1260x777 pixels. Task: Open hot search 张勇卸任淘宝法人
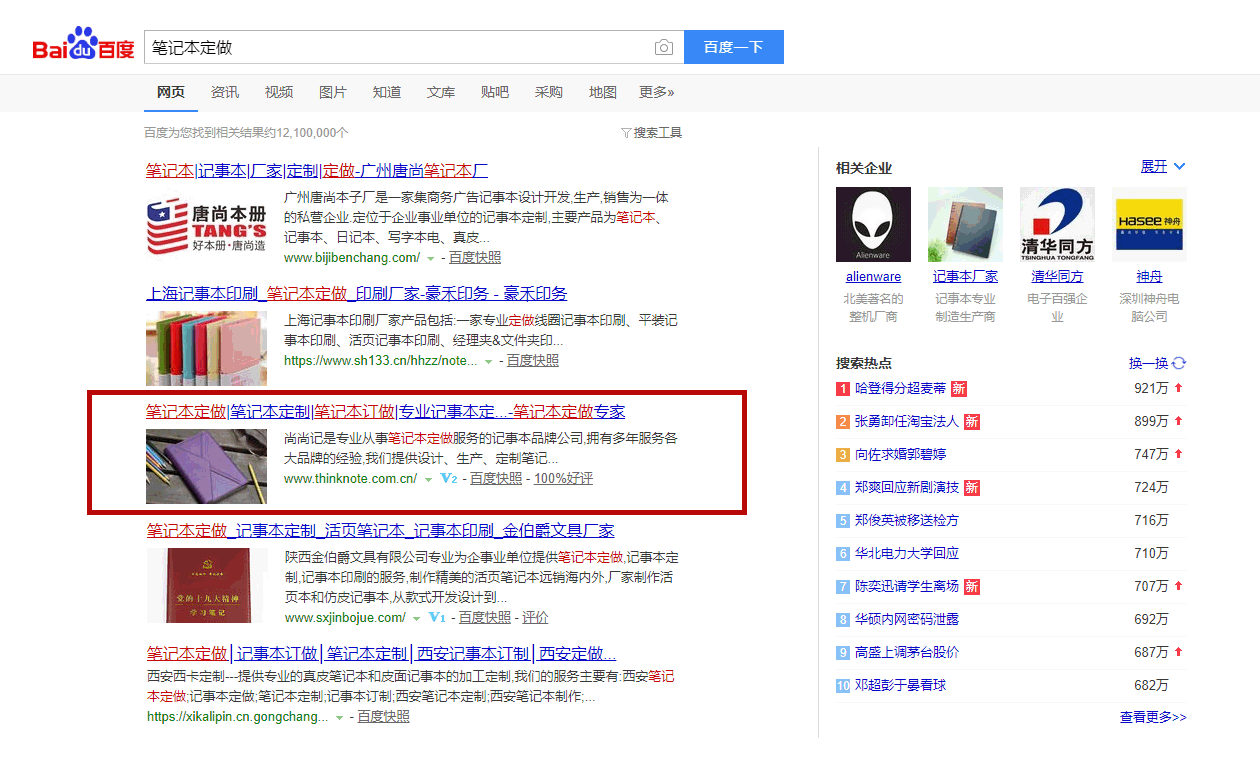907,421
